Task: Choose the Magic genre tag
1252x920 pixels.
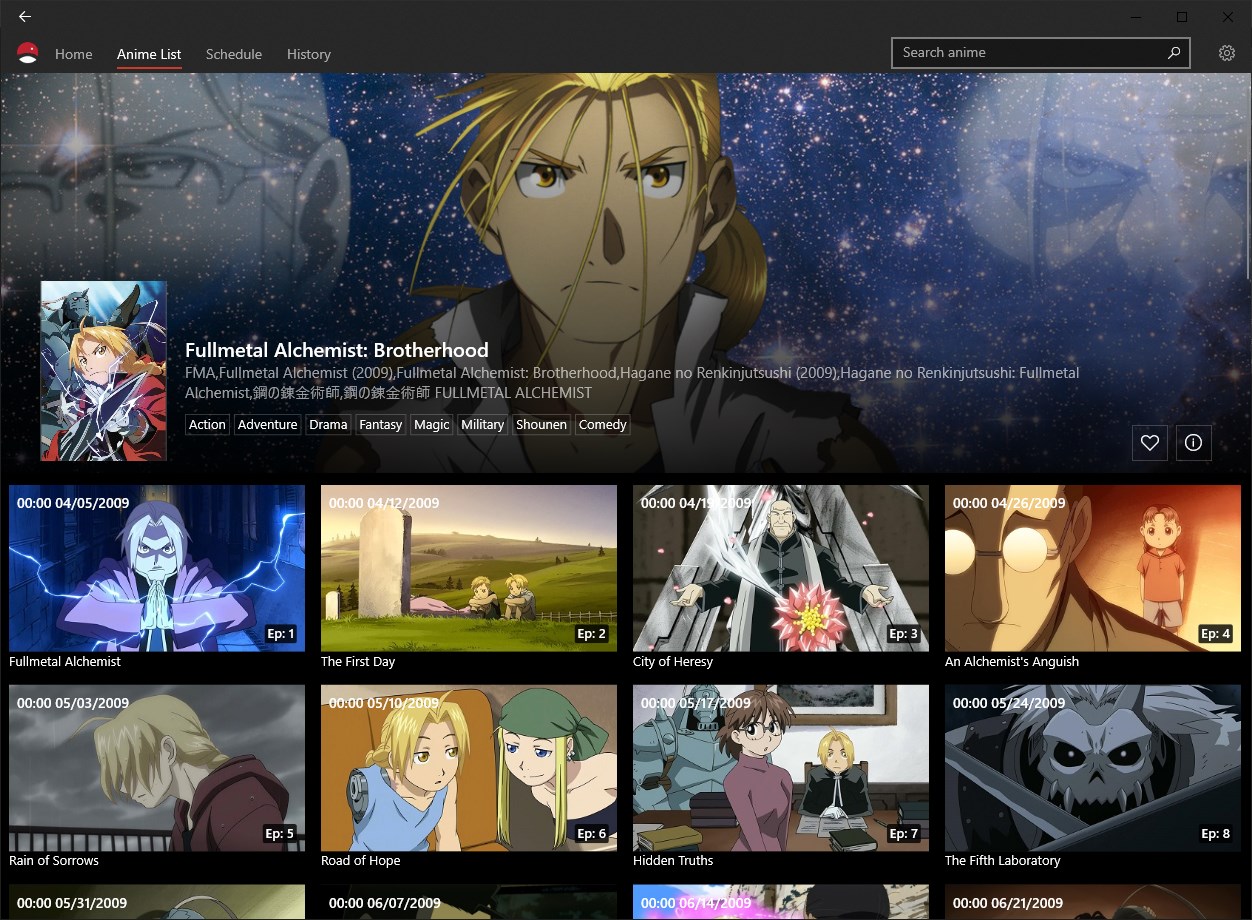Action: 432,425
